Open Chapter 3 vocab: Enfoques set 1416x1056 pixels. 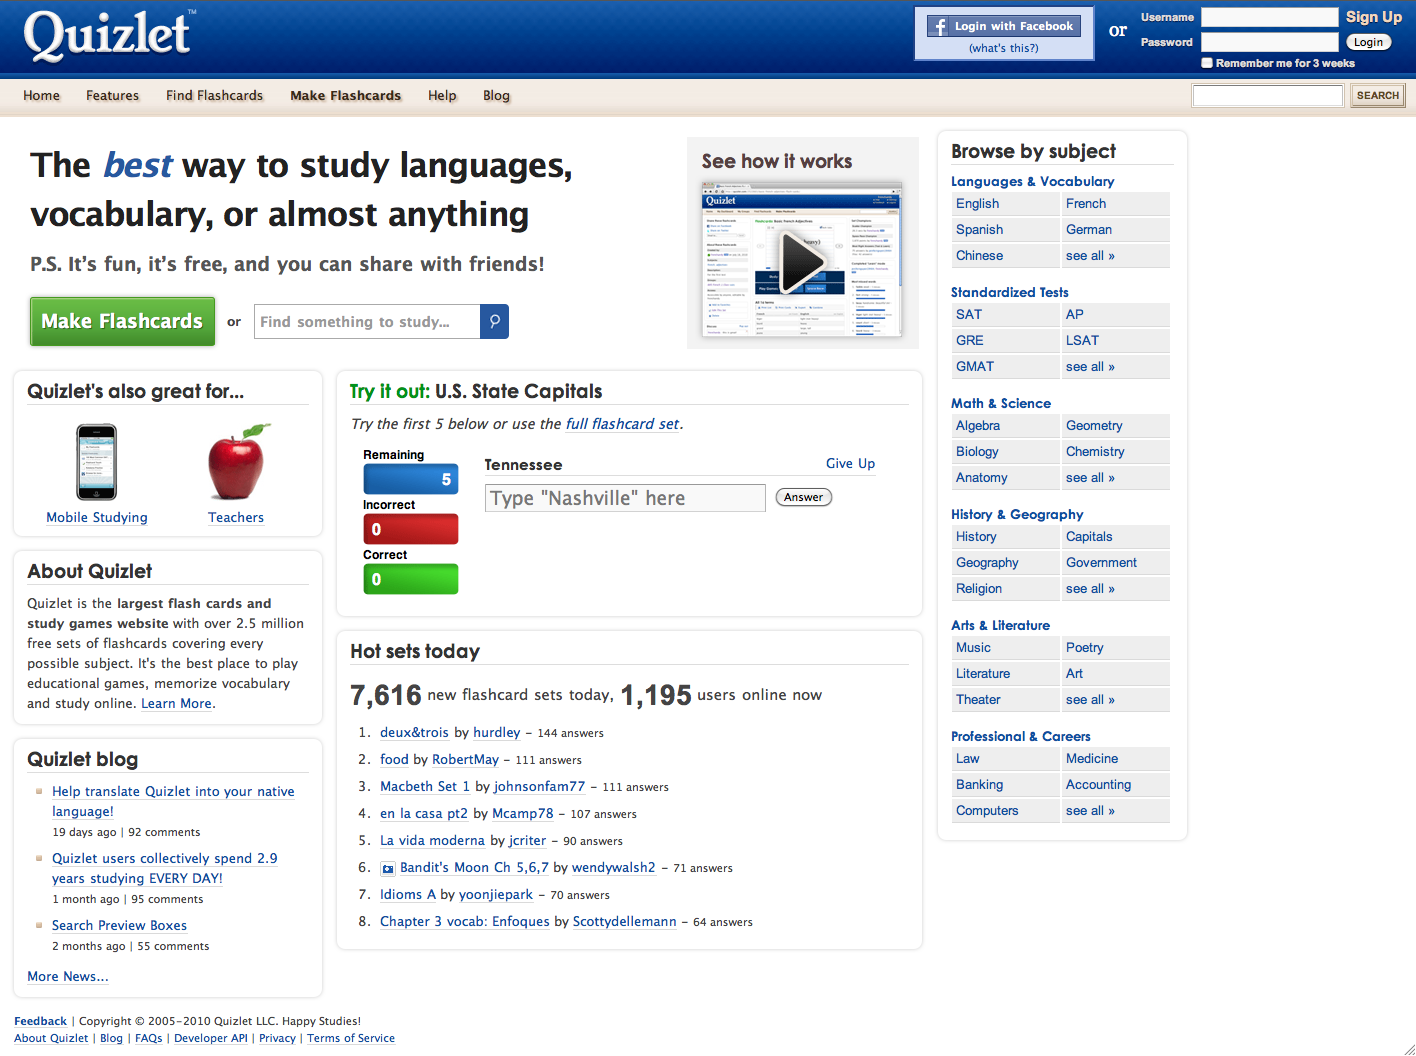[465, 921]
